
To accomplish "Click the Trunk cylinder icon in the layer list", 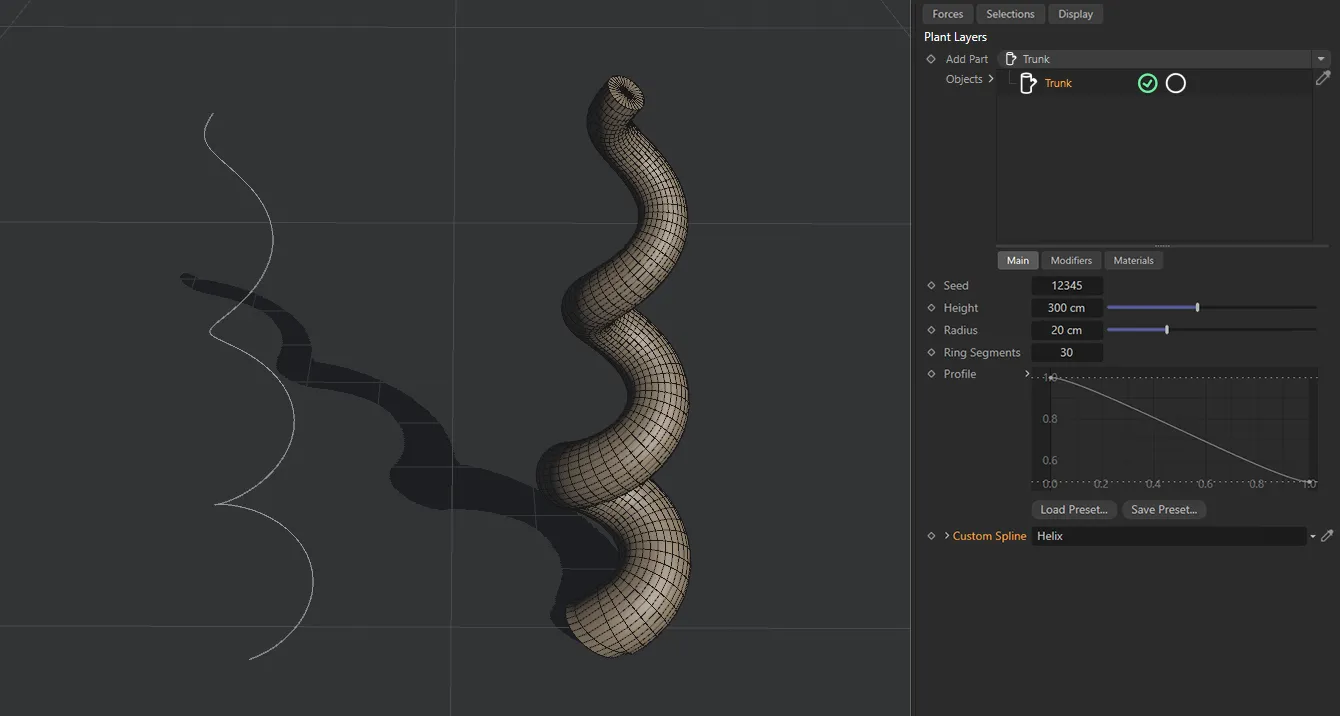I will point(1028,83).
